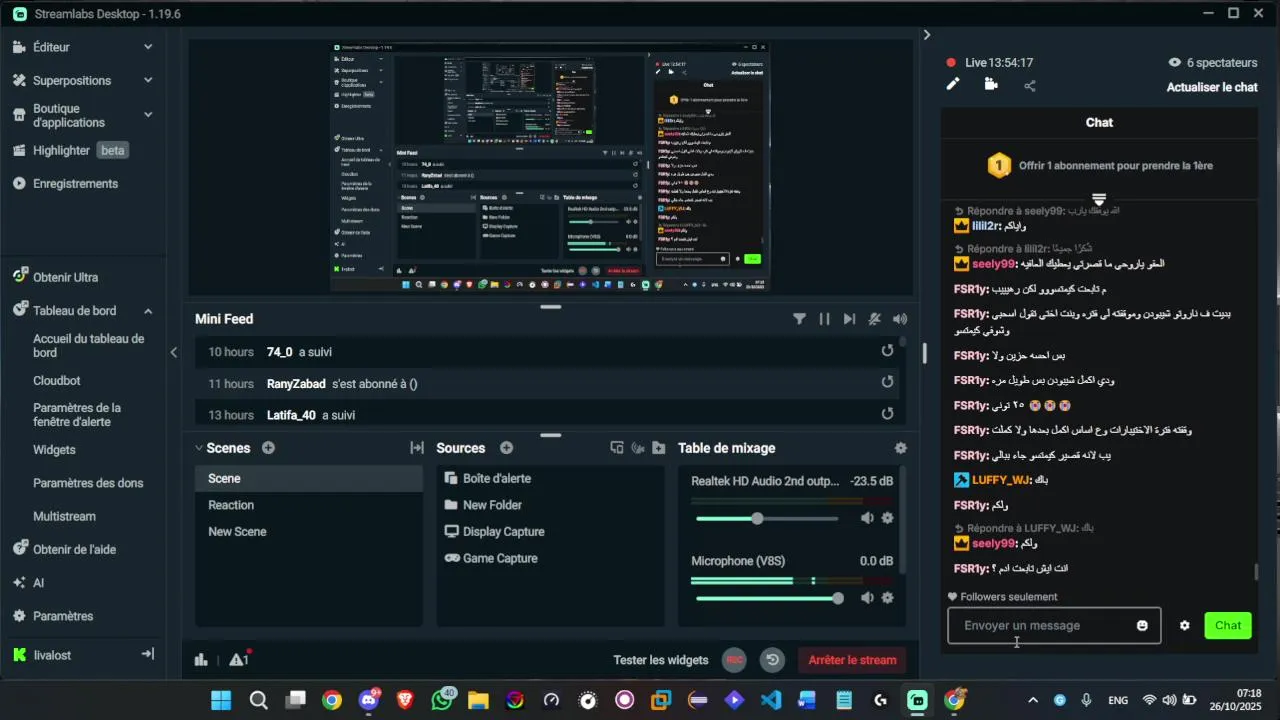Collapse the left sidebar with the arrow
Screen dimensions: 1280x720
pos(174,352)
